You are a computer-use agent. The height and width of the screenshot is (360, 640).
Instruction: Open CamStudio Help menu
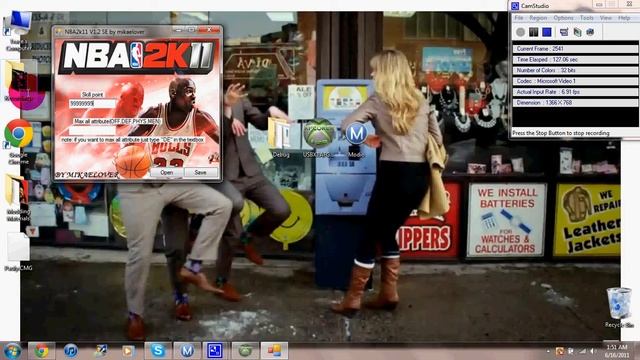[624, 18]
